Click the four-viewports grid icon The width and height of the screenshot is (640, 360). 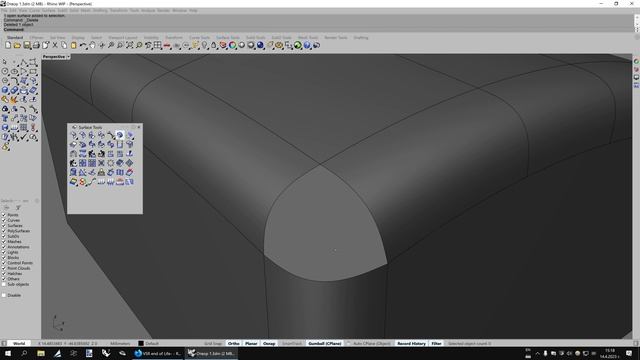[x=158, y=45]
